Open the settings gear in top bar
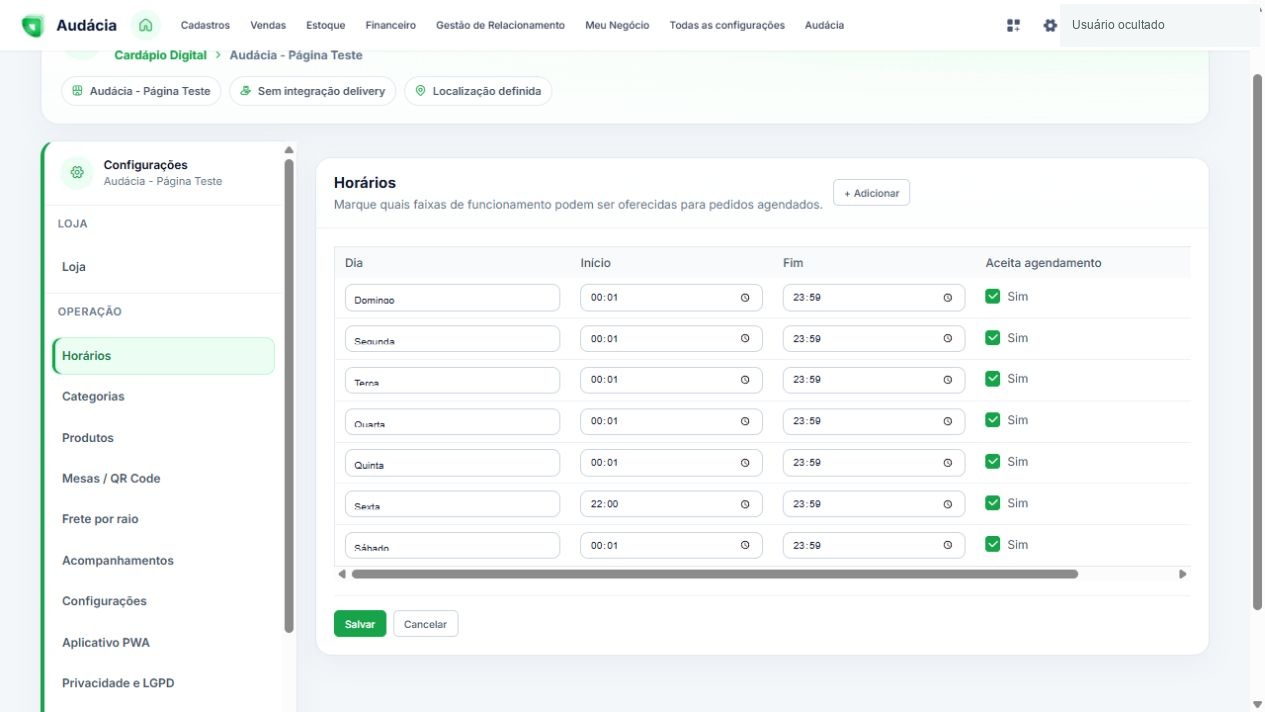The height and width of the screenshot is (712, 1265). pos(1050,25)
